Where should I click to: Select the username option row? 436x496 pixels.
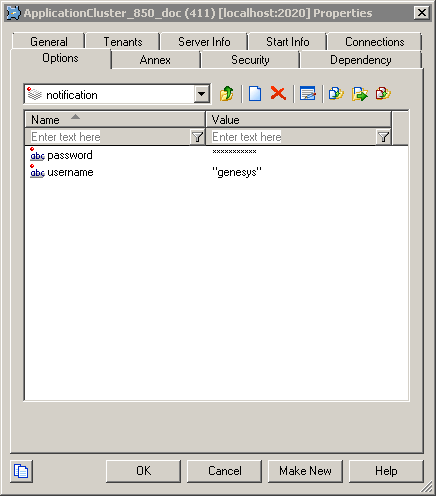216,172
